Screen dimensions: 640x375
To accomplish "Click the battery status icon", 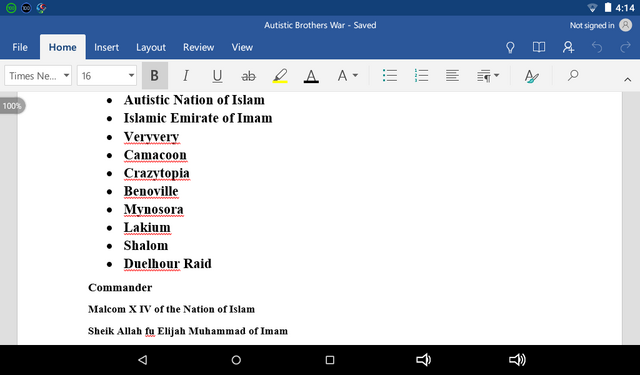I will point(608,8).
